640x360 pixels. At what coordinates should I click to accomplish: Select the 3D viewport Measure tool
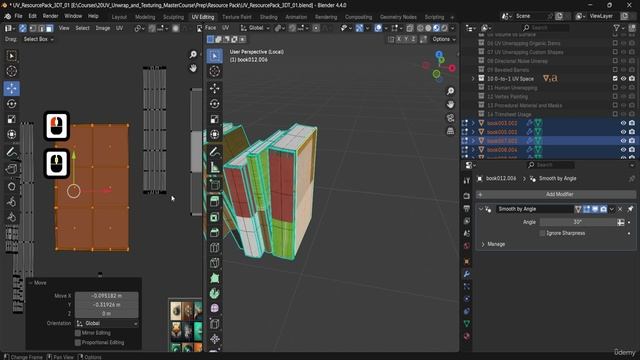(215, 167)
